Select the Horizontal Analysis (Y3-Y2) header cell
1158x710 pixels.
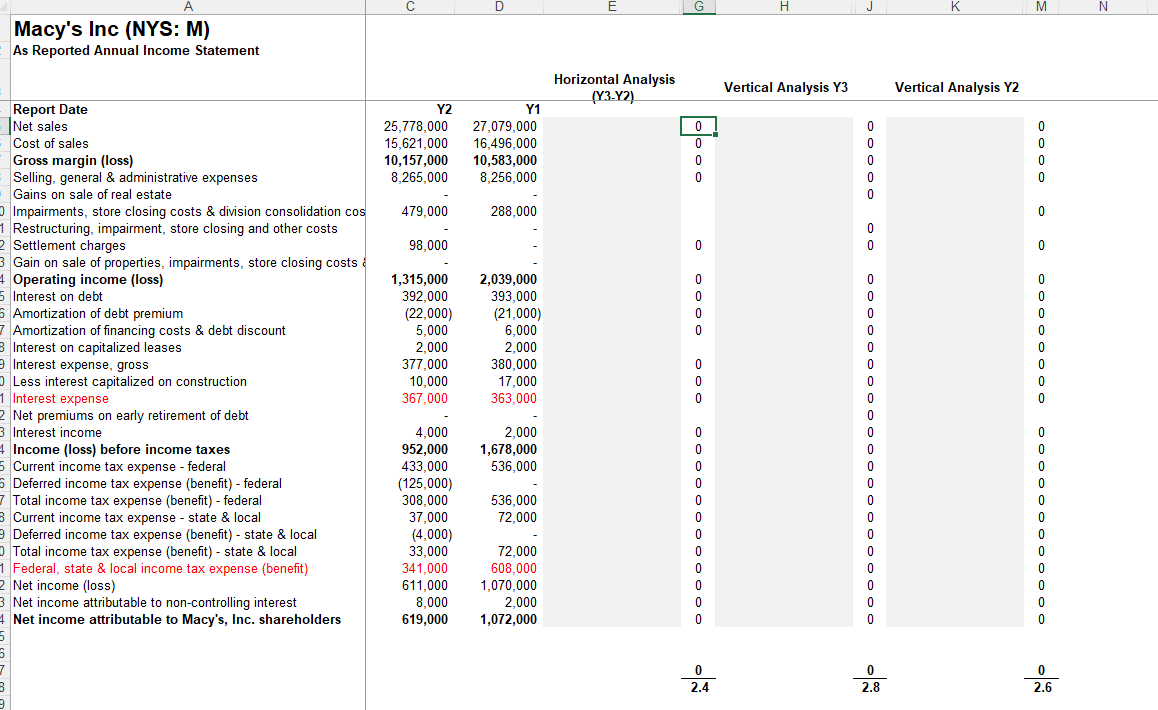[x=613, y=85]
